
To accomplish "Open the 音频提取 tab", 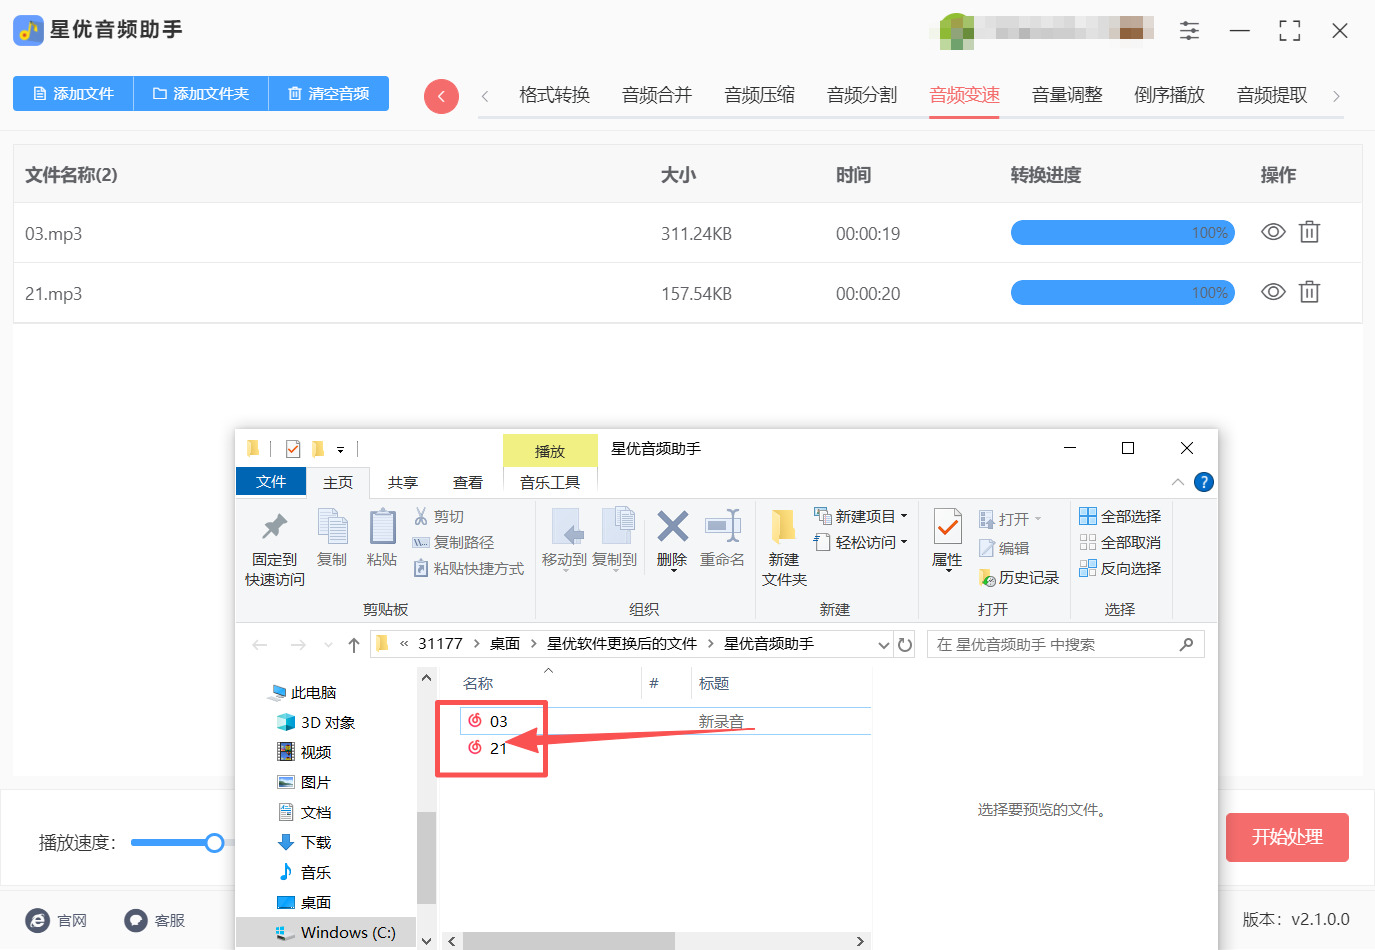I will (x=1272, y=95).
